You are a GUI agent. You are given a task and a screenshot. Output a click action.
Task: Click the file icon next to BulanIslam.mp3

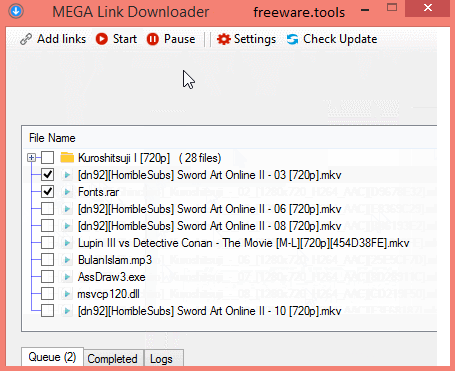[67, 260]
